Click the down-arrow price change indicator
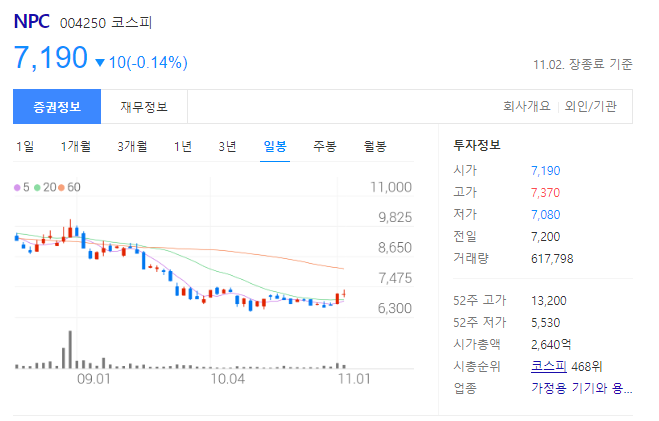Viewport: 659px width, 421px height. [x=100, y=63]
